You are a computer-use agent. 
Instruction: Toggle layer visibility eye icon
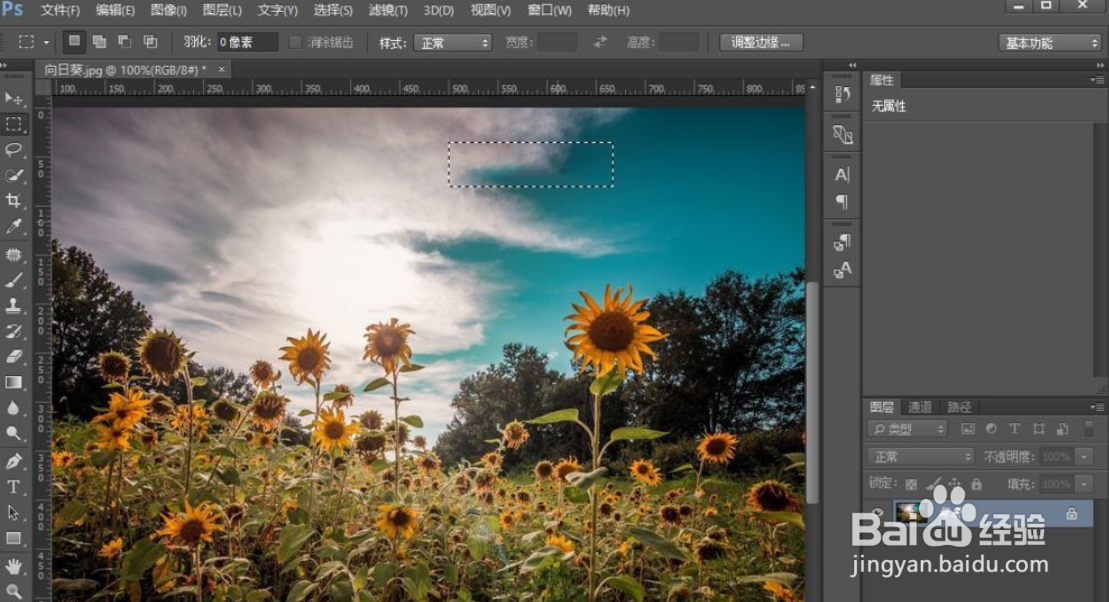pyautogui.click(x=878, y=513)
